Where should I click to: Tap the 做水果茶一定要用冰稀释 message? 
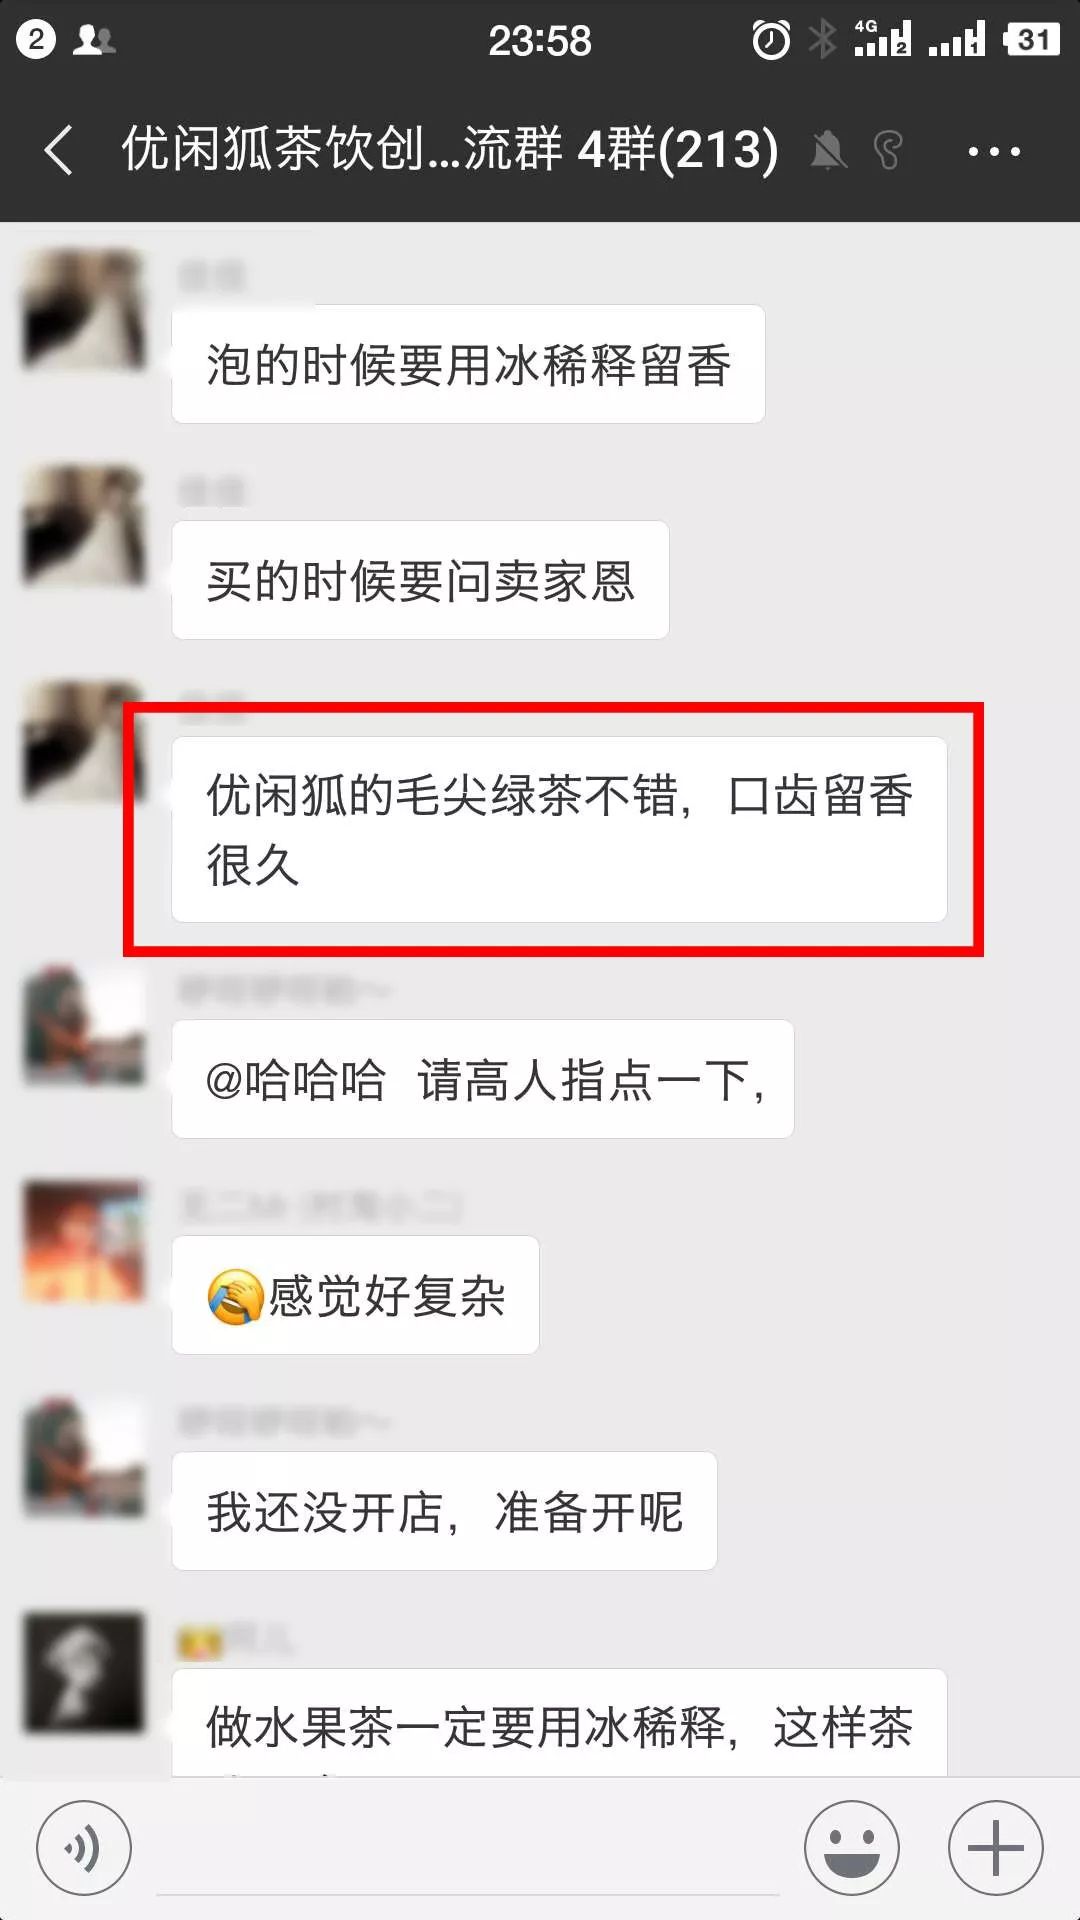pos(559,1723)
